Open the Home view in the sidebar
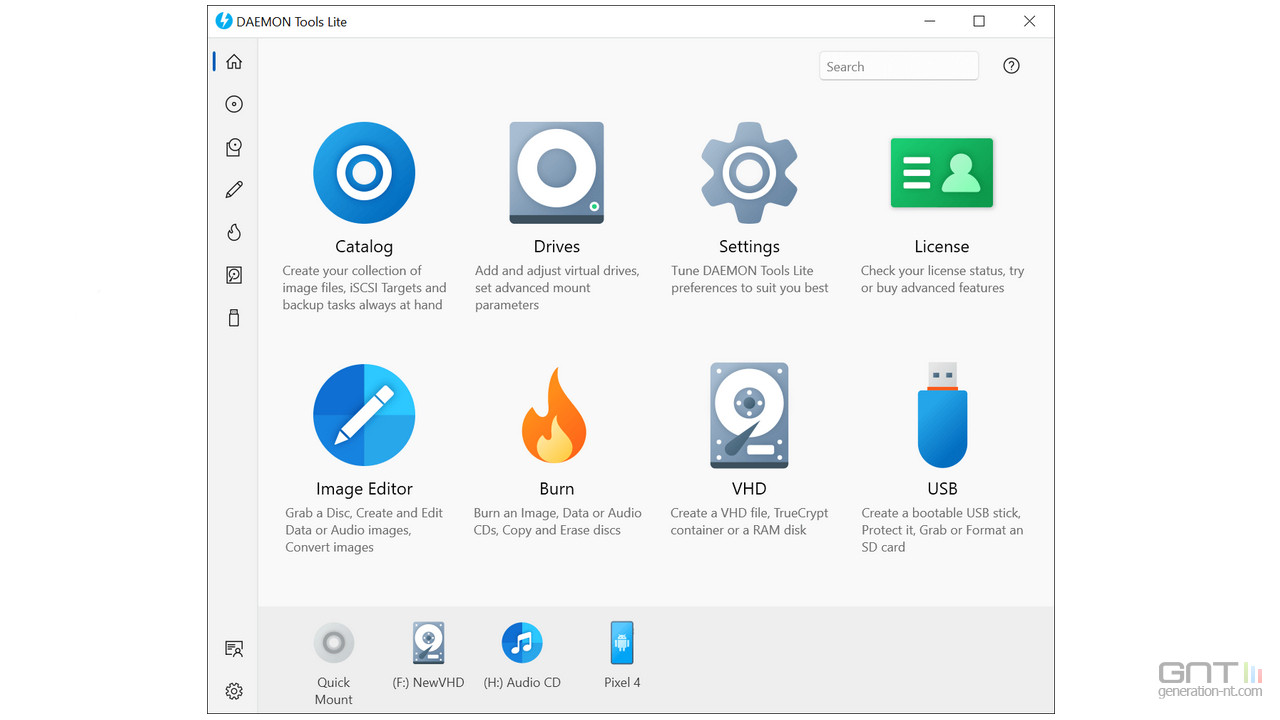1280x720 pixels. tap(234, 62)
